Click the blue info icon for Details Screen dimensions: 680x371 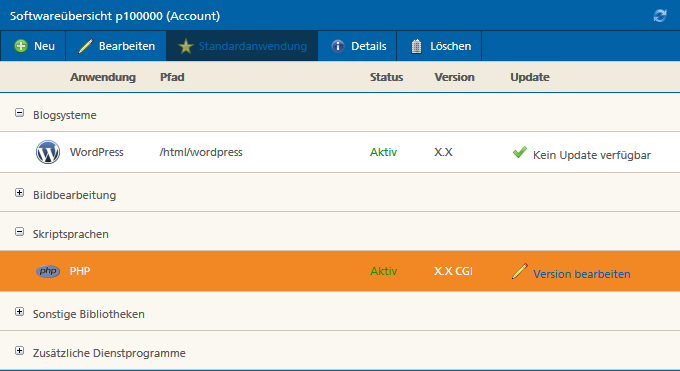coord(338,46)
